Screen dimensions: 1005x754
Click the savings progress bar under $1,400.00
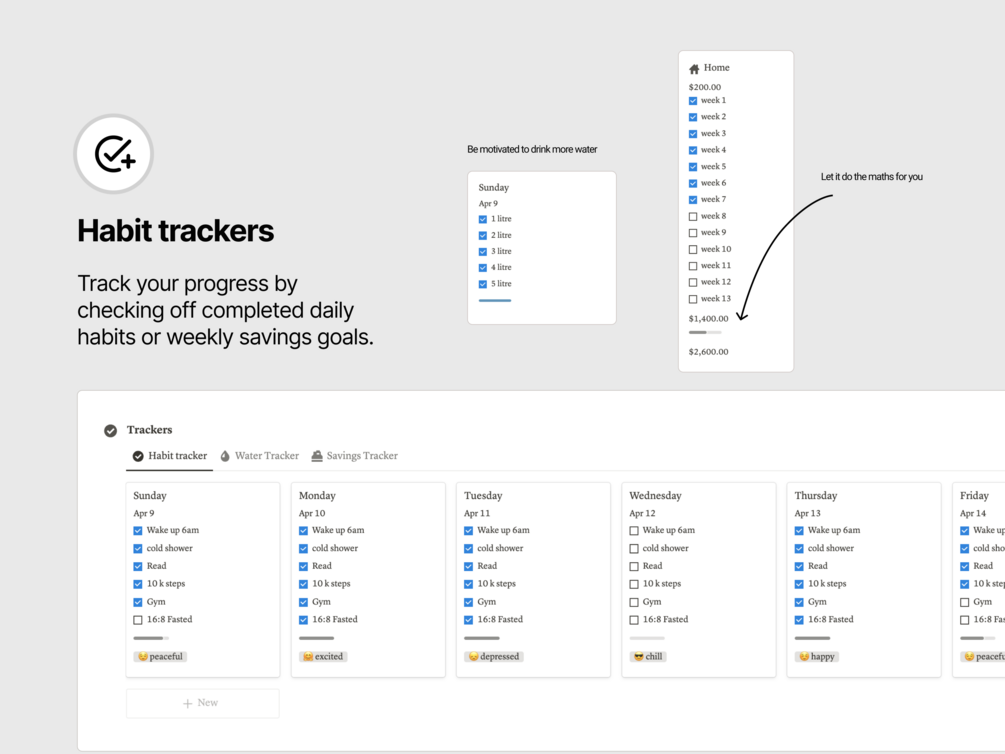(705, 332)
